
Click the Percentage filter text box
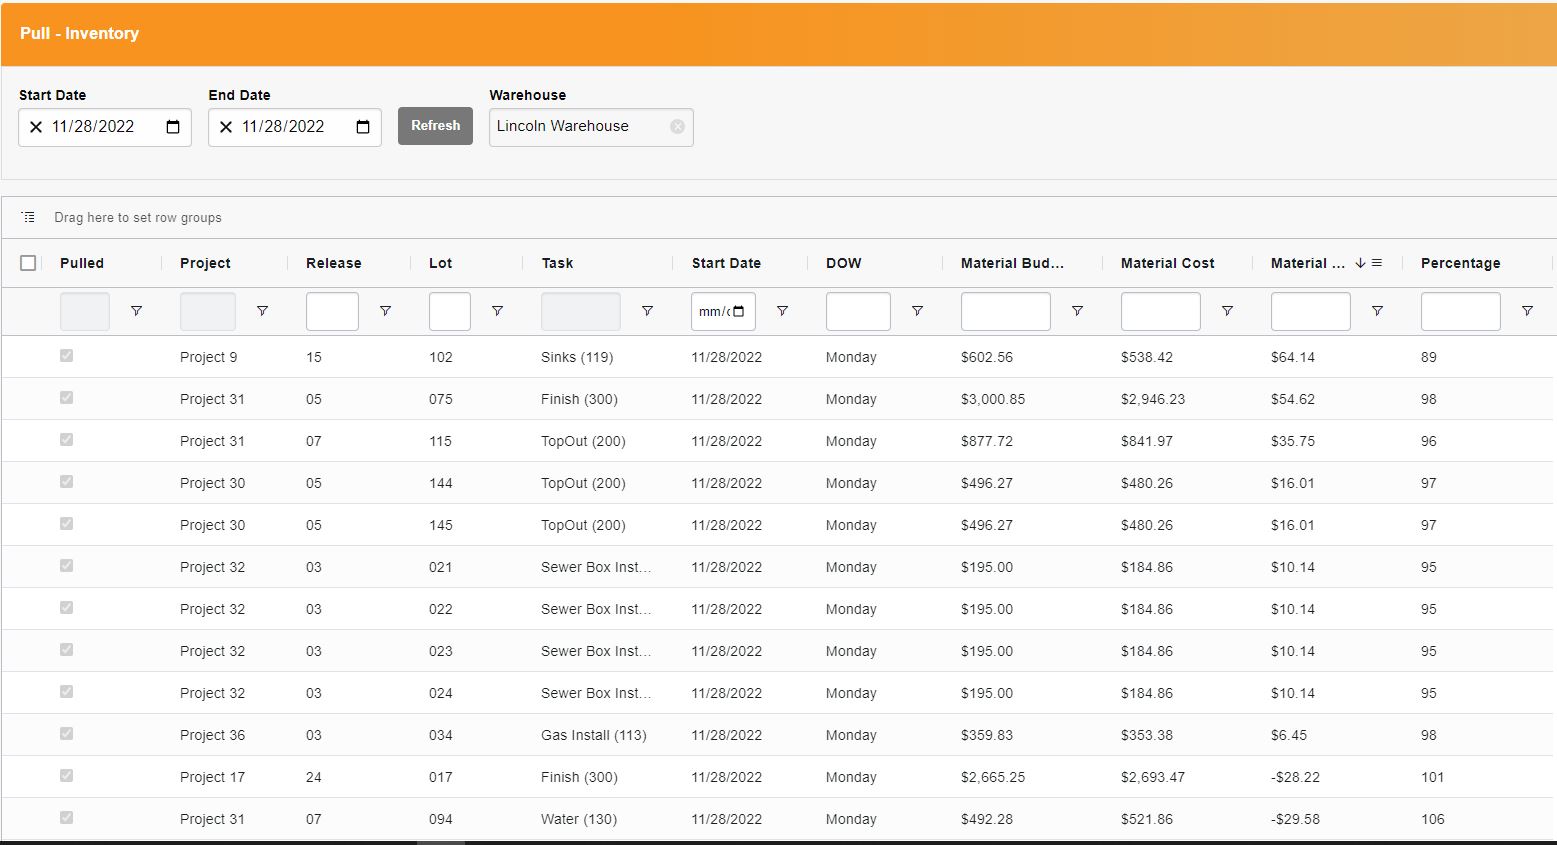click(x=1461, y=311)
